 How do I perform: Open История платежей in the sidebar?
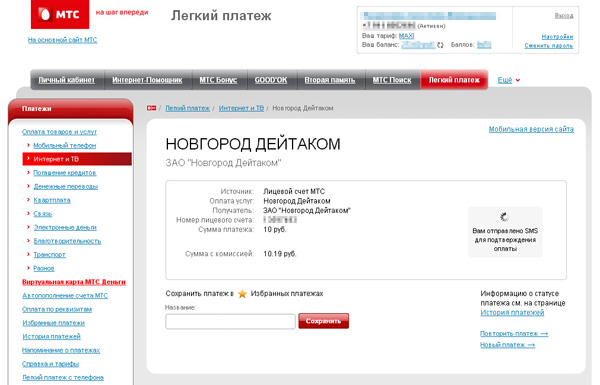[51, 336]
